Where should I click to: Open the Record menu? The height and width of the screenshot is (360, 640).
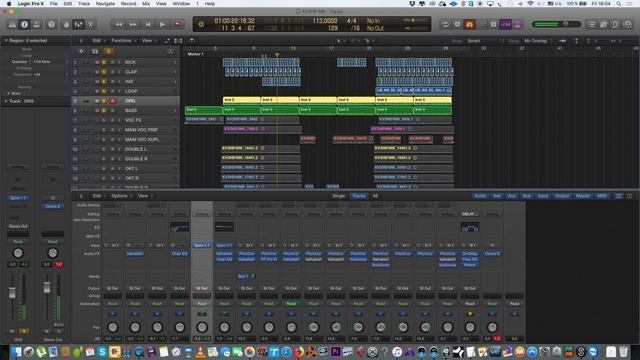pos(129,4)
